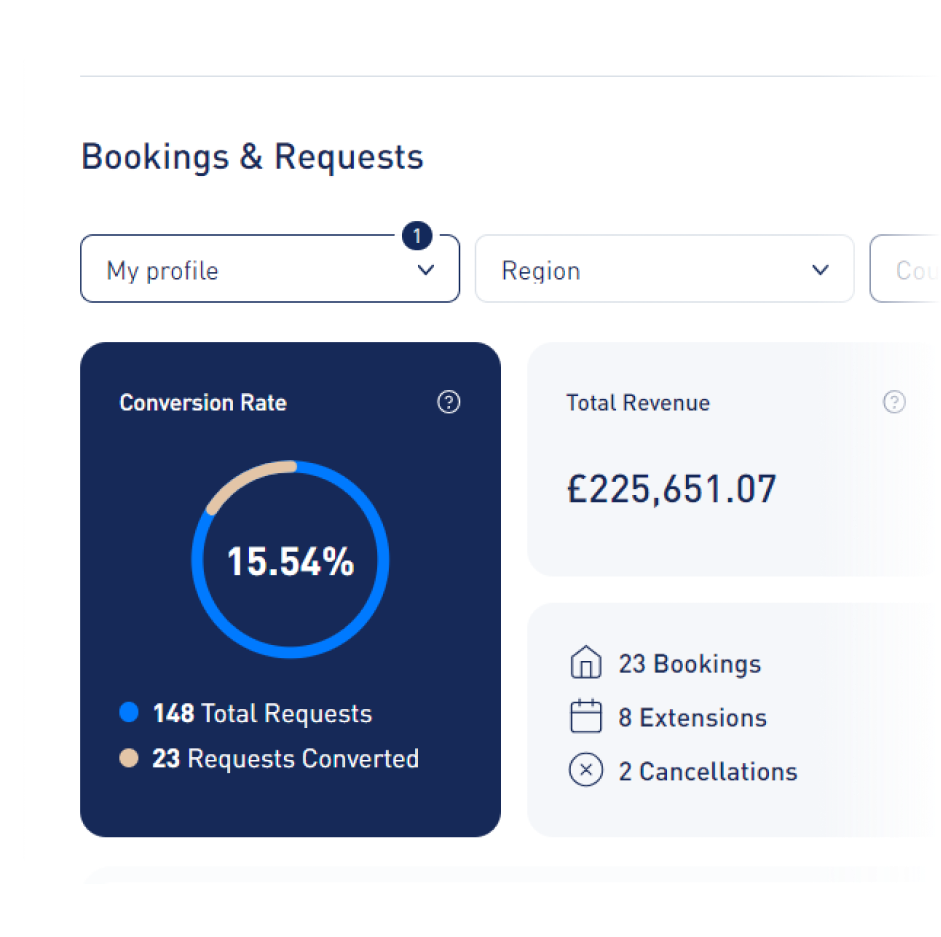The height and width of the screenshot is (937, 941).
Task: Click the chevron arrow in My profile
Action: [425, 270]
